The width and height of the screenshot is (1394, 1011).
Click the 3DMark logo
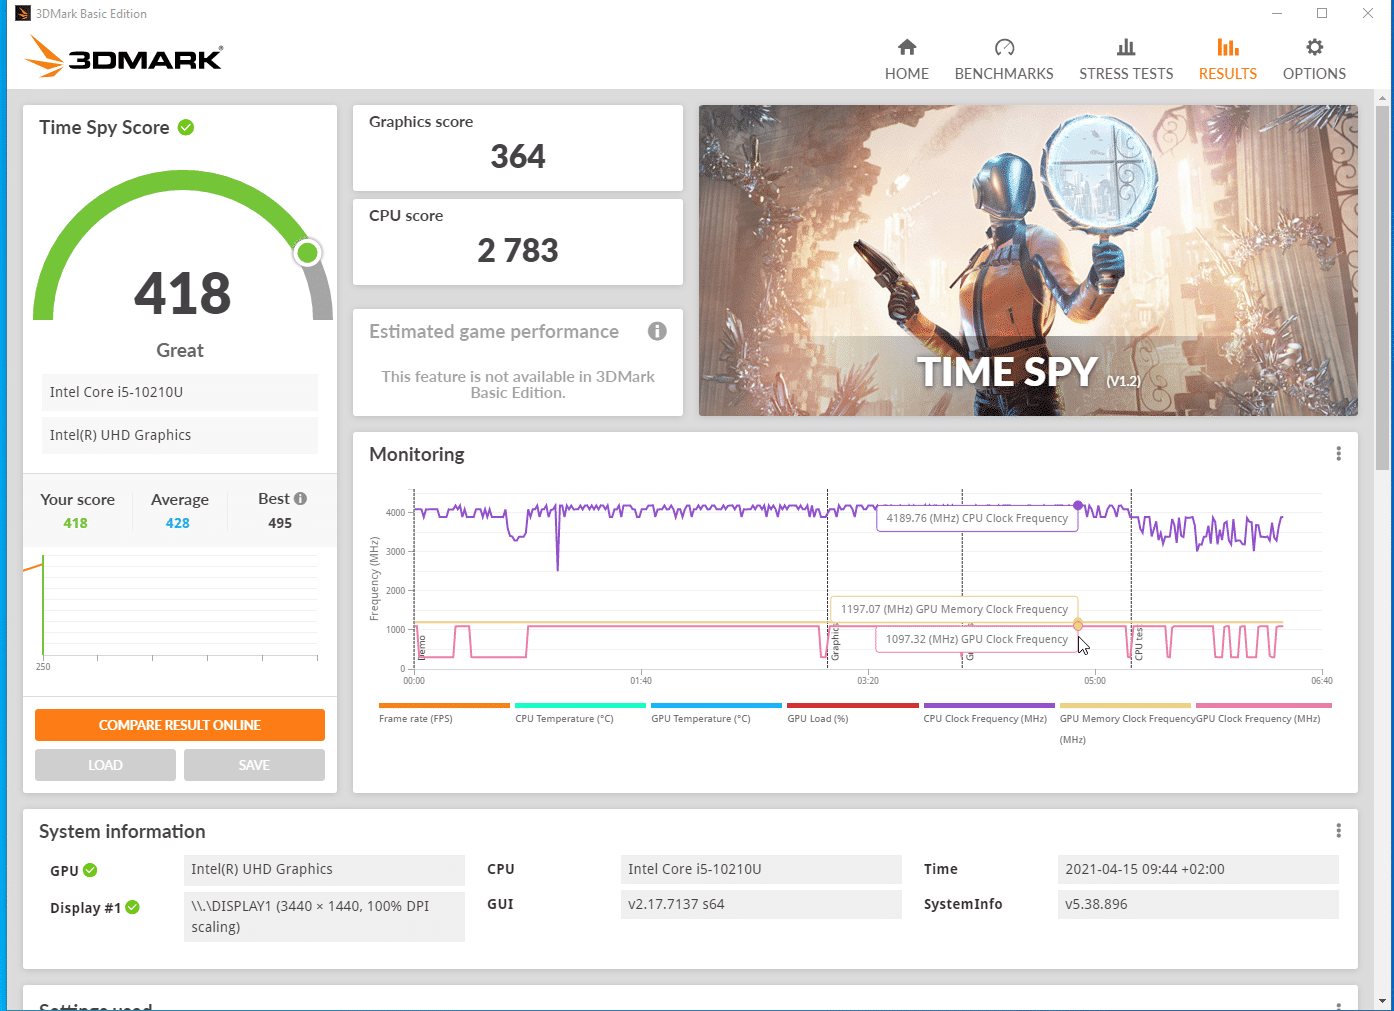click(x=124, y=57)
